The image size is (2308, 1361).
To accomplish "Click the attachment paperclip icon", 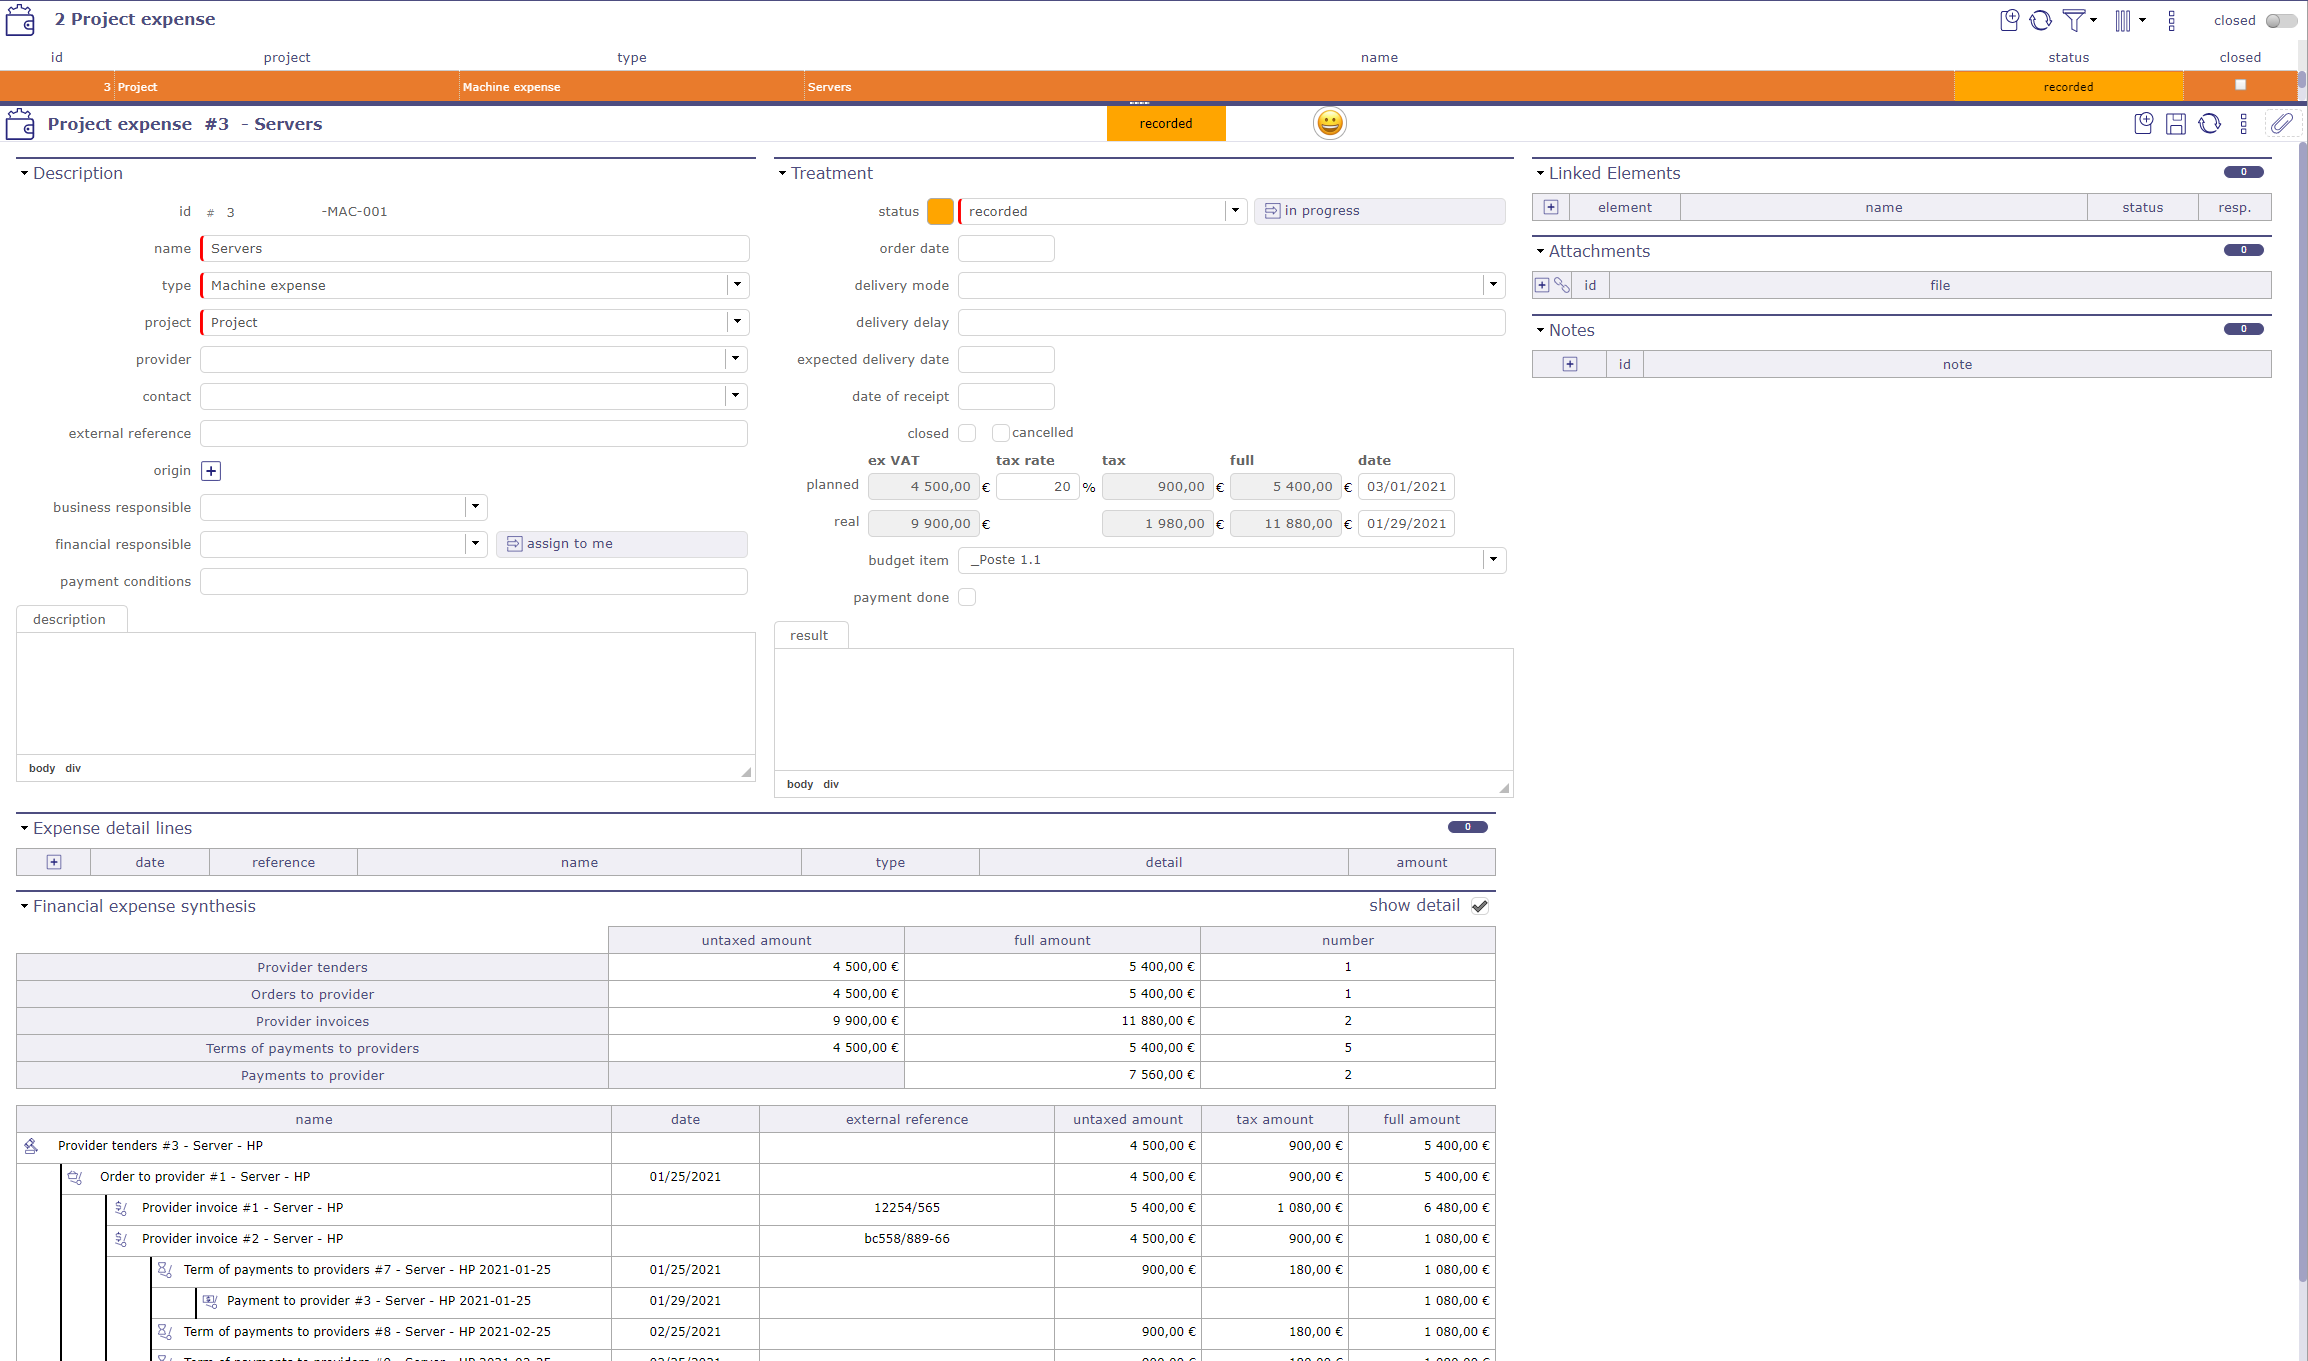I will [x=2281, y=124].
